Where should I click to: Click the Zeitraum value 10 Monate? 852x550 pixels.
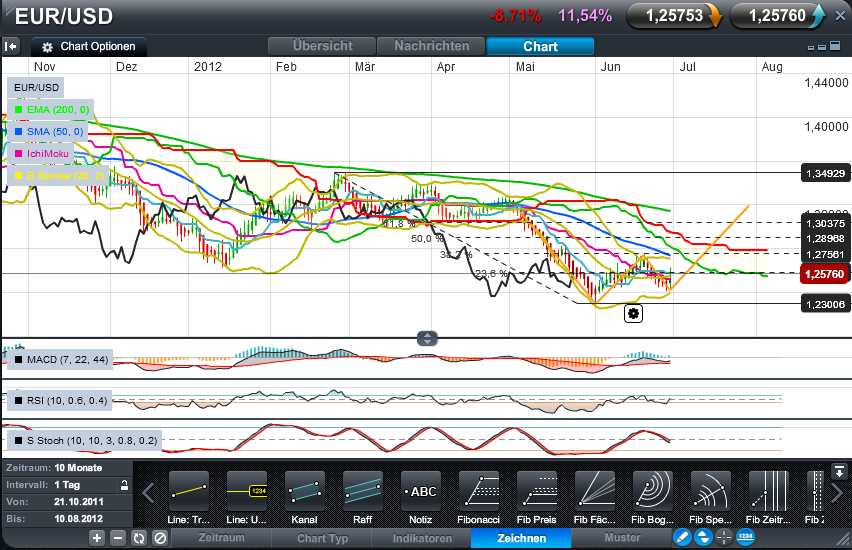pos(78,467)
